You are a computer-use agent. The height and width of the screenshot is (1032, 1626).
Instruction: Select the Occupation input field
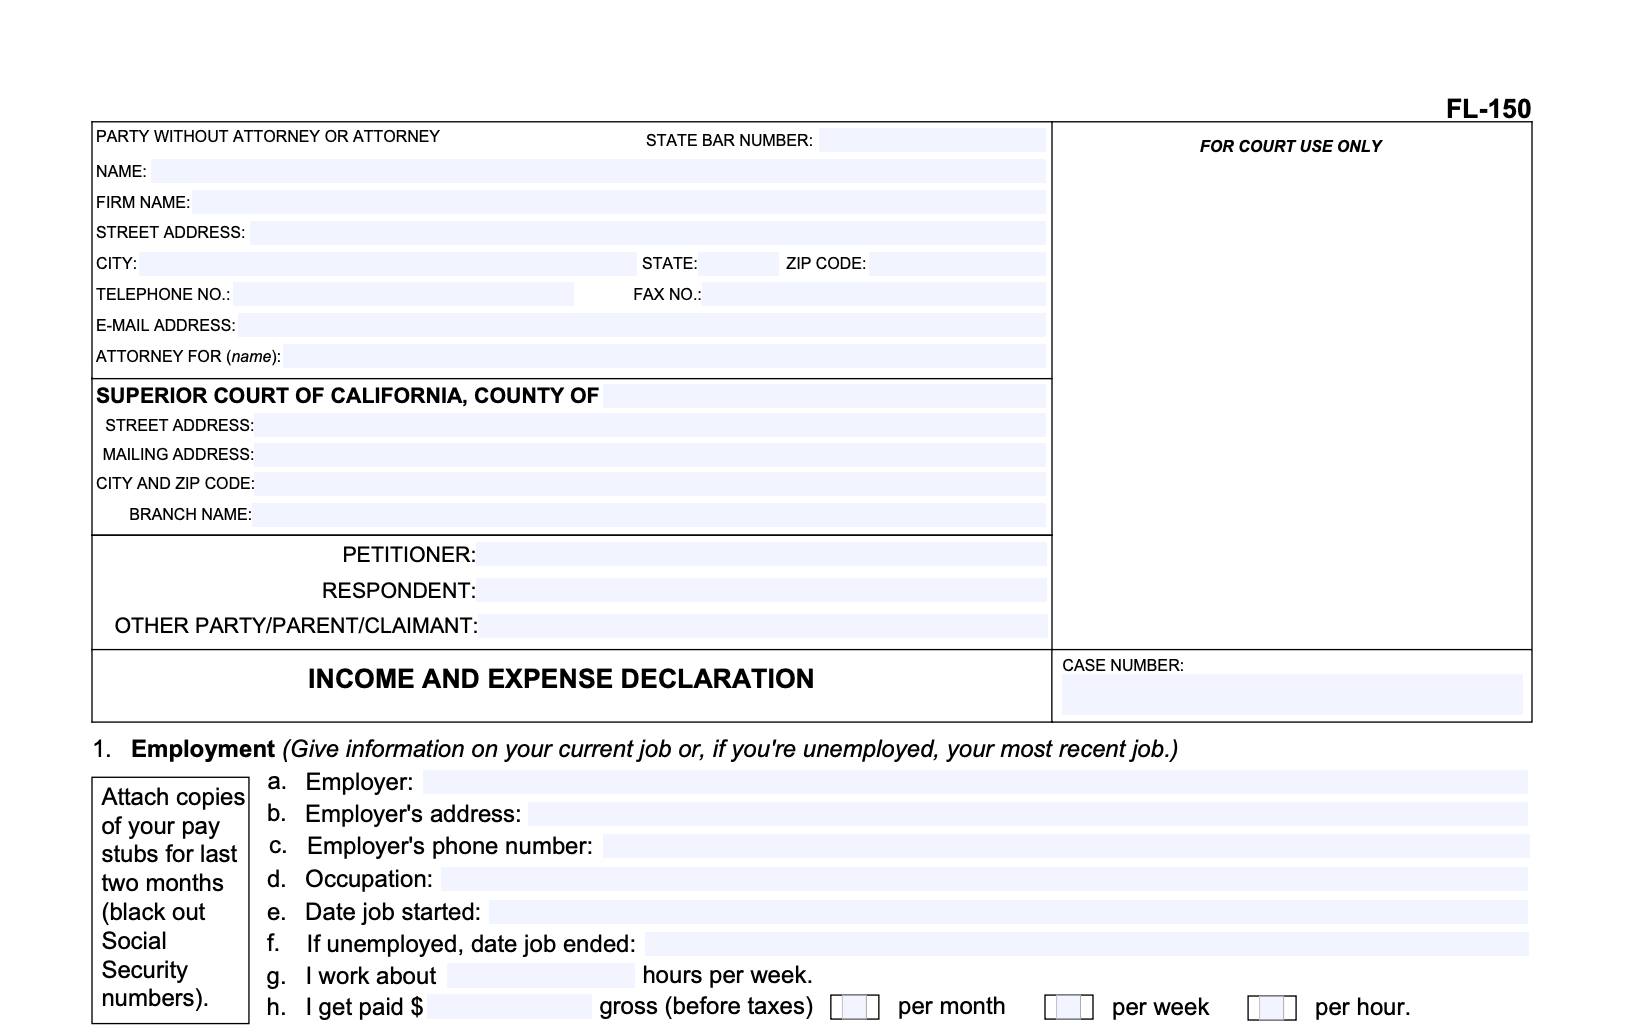[983, 879]
